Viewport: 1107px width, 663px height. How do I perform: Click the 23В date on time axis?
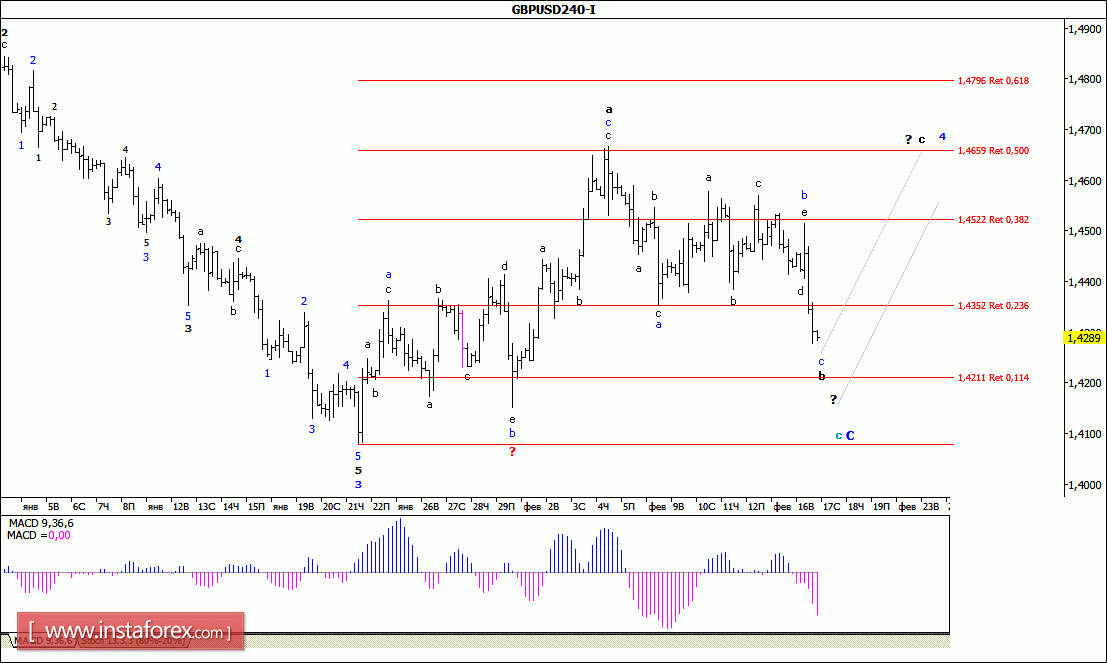pos(931,506)
